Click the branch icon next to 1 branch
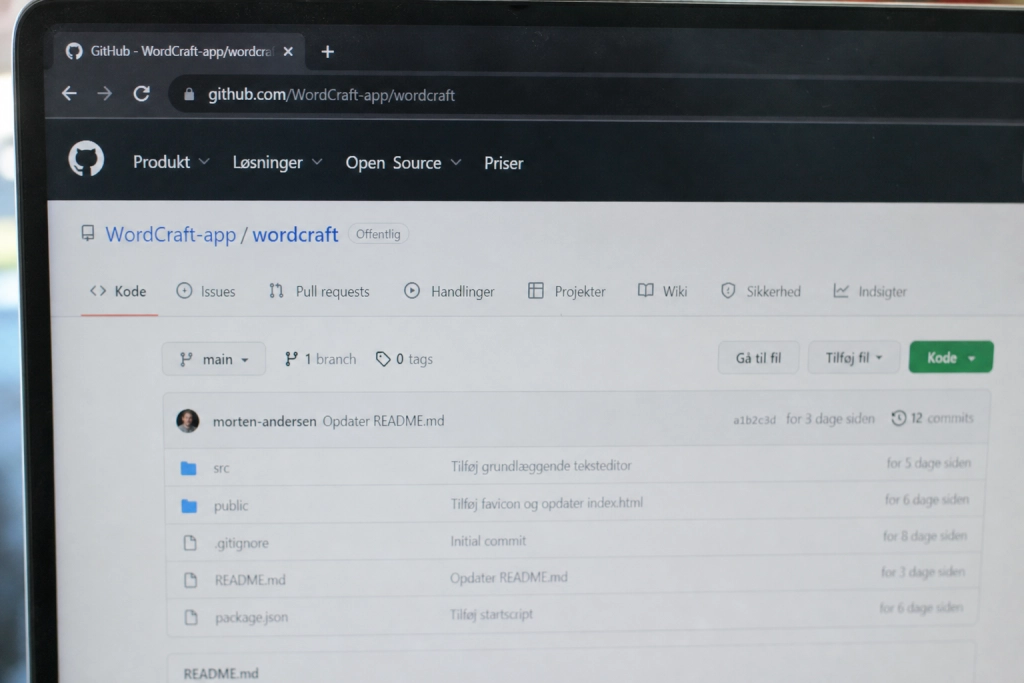This screenshot has width=1024, height=683. pyautogui.click(x=291, y=358)
